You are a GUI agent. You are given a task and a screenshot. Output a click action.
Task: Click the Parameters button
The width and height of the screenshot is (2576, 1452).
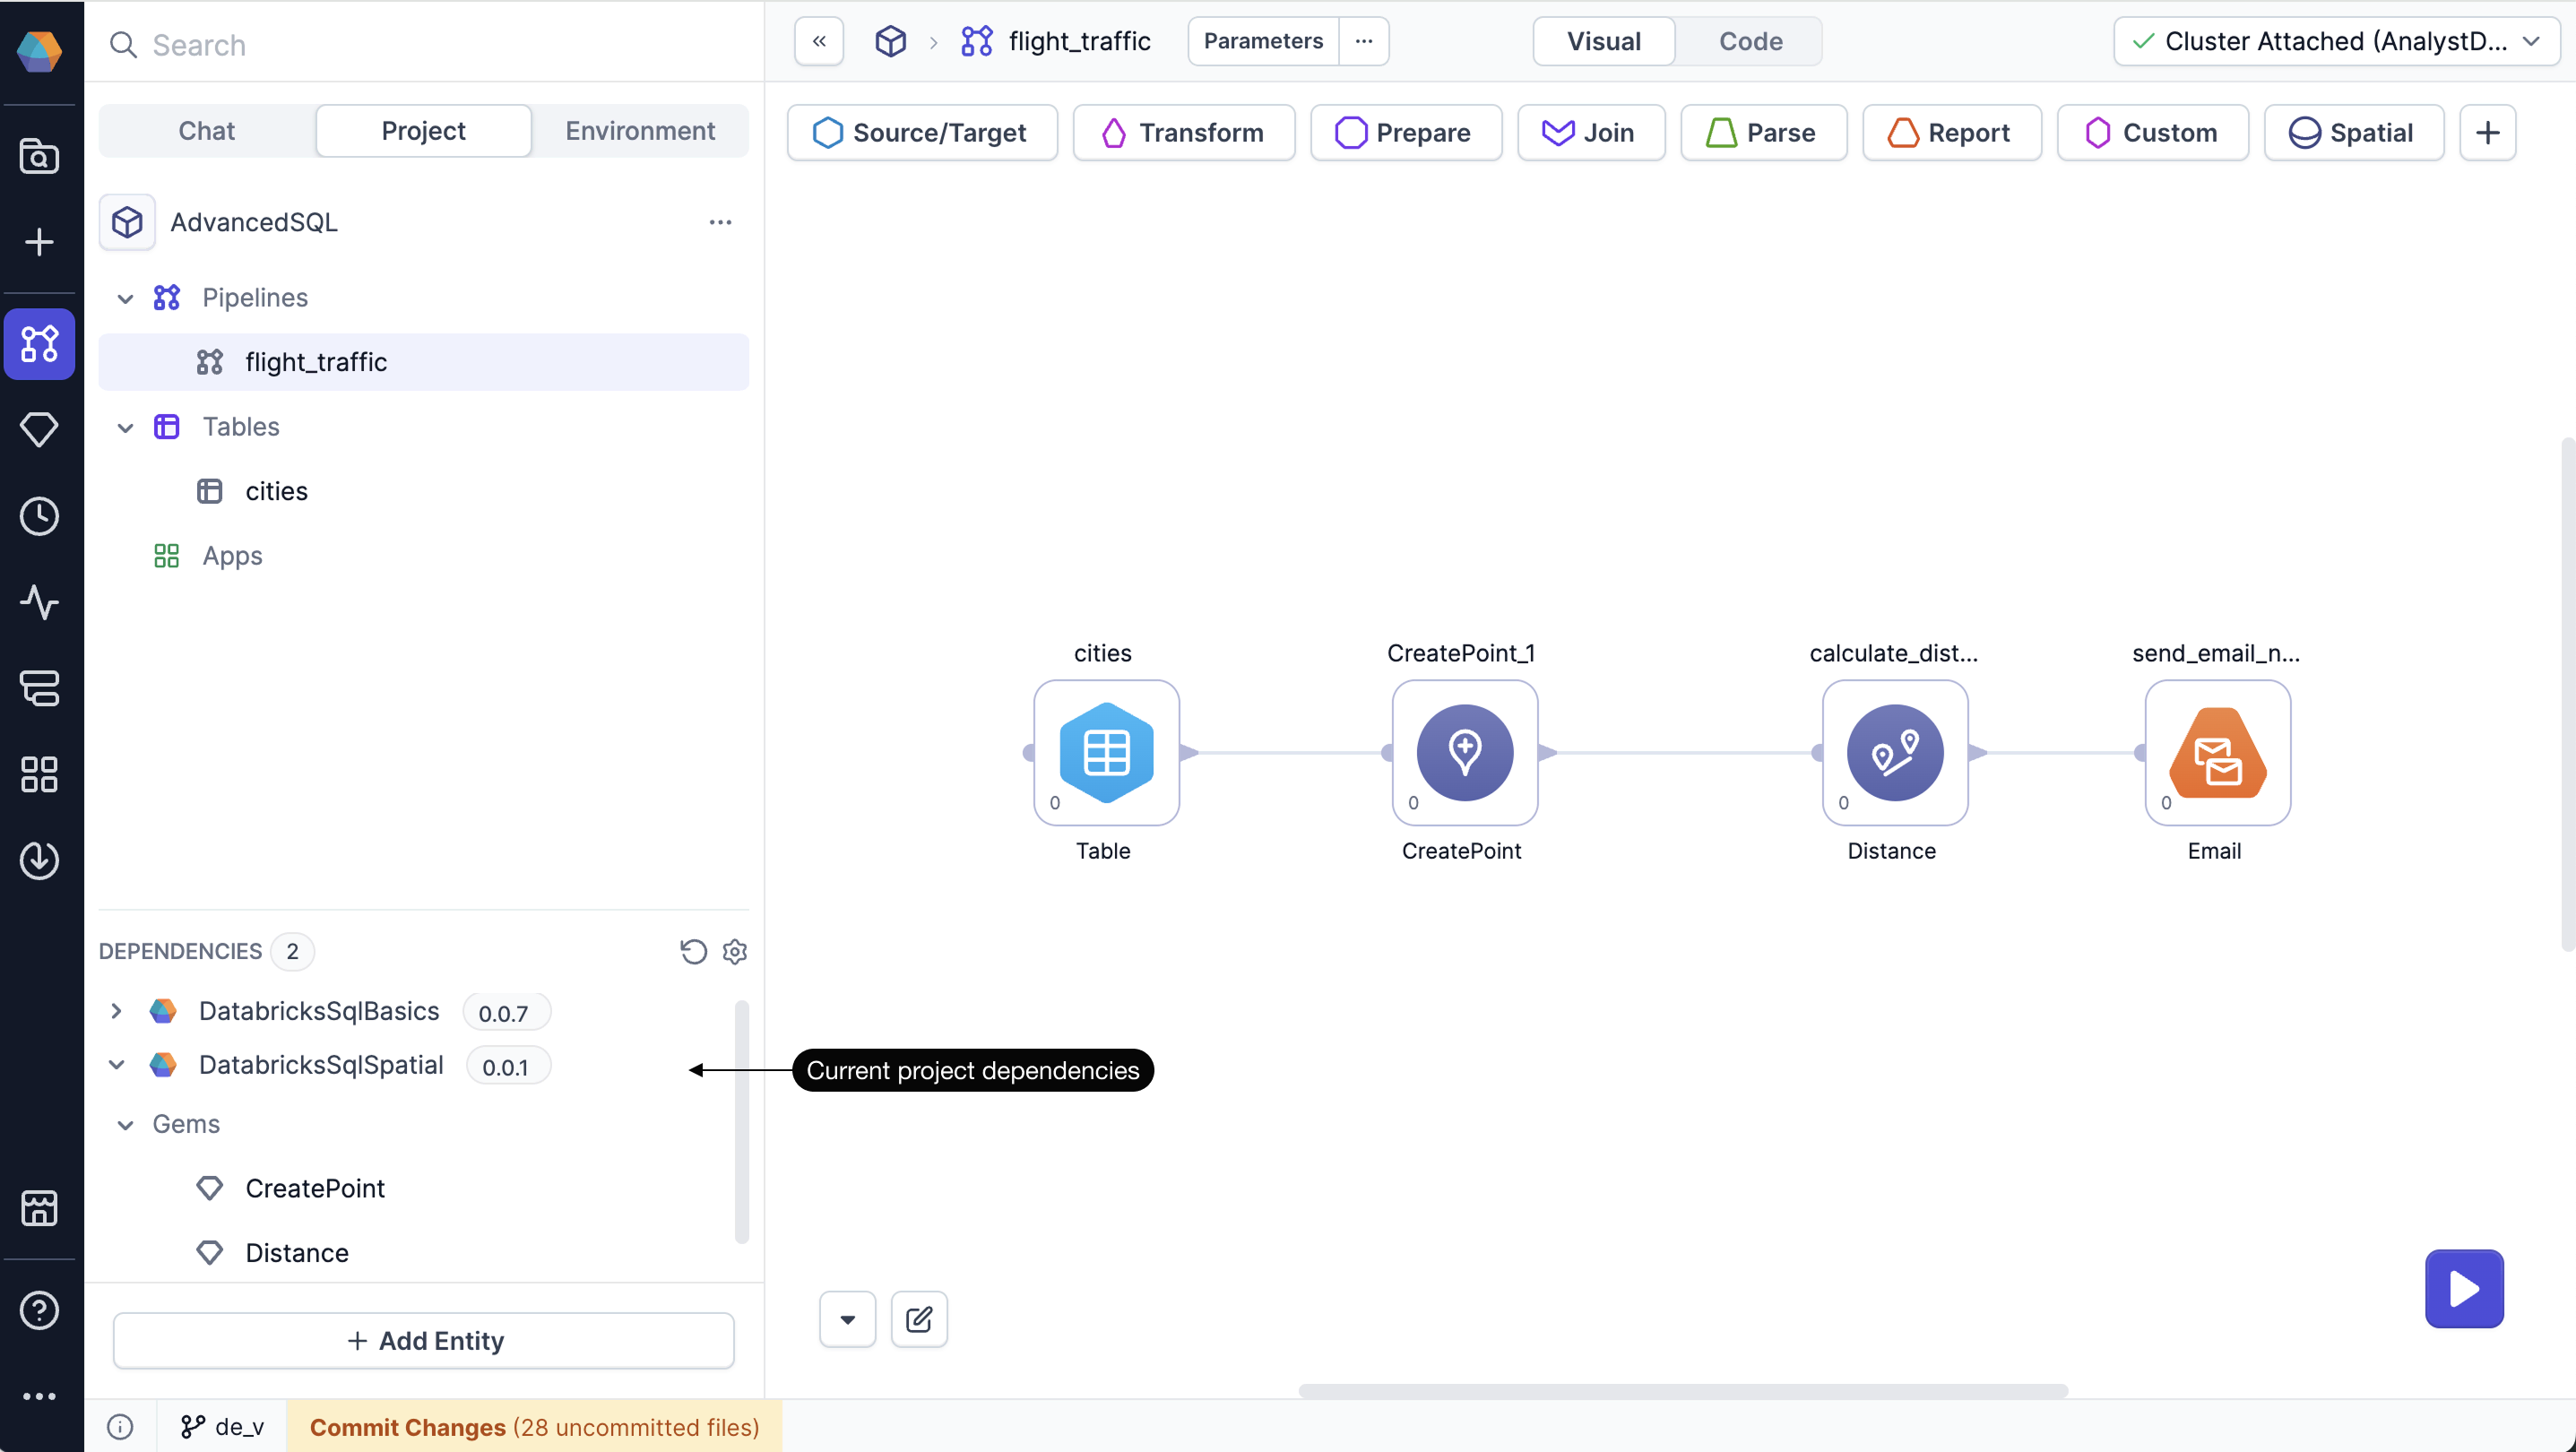[x=1263, y=41]
